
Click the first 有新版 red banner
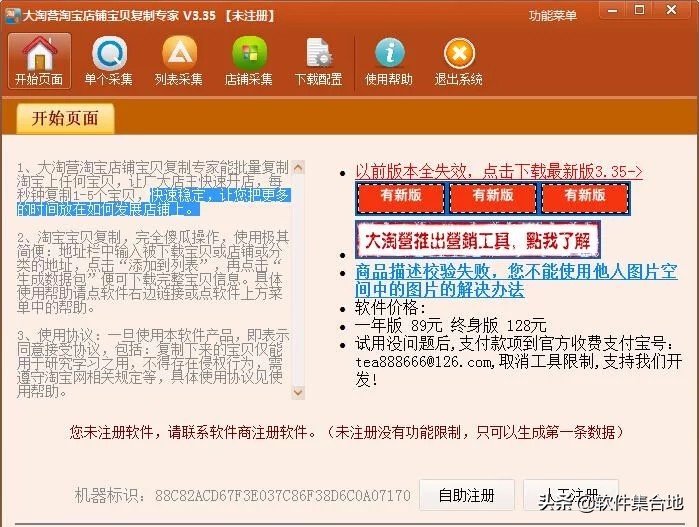click(400, 198)
